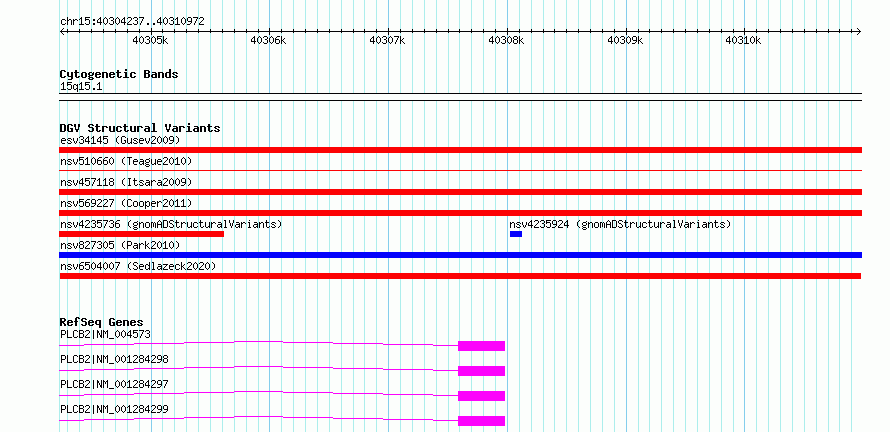Click the chr15:40304237..40310972 coordinate label
The height and width of the screenshot is (432, 890).
(x=132, y=22)
